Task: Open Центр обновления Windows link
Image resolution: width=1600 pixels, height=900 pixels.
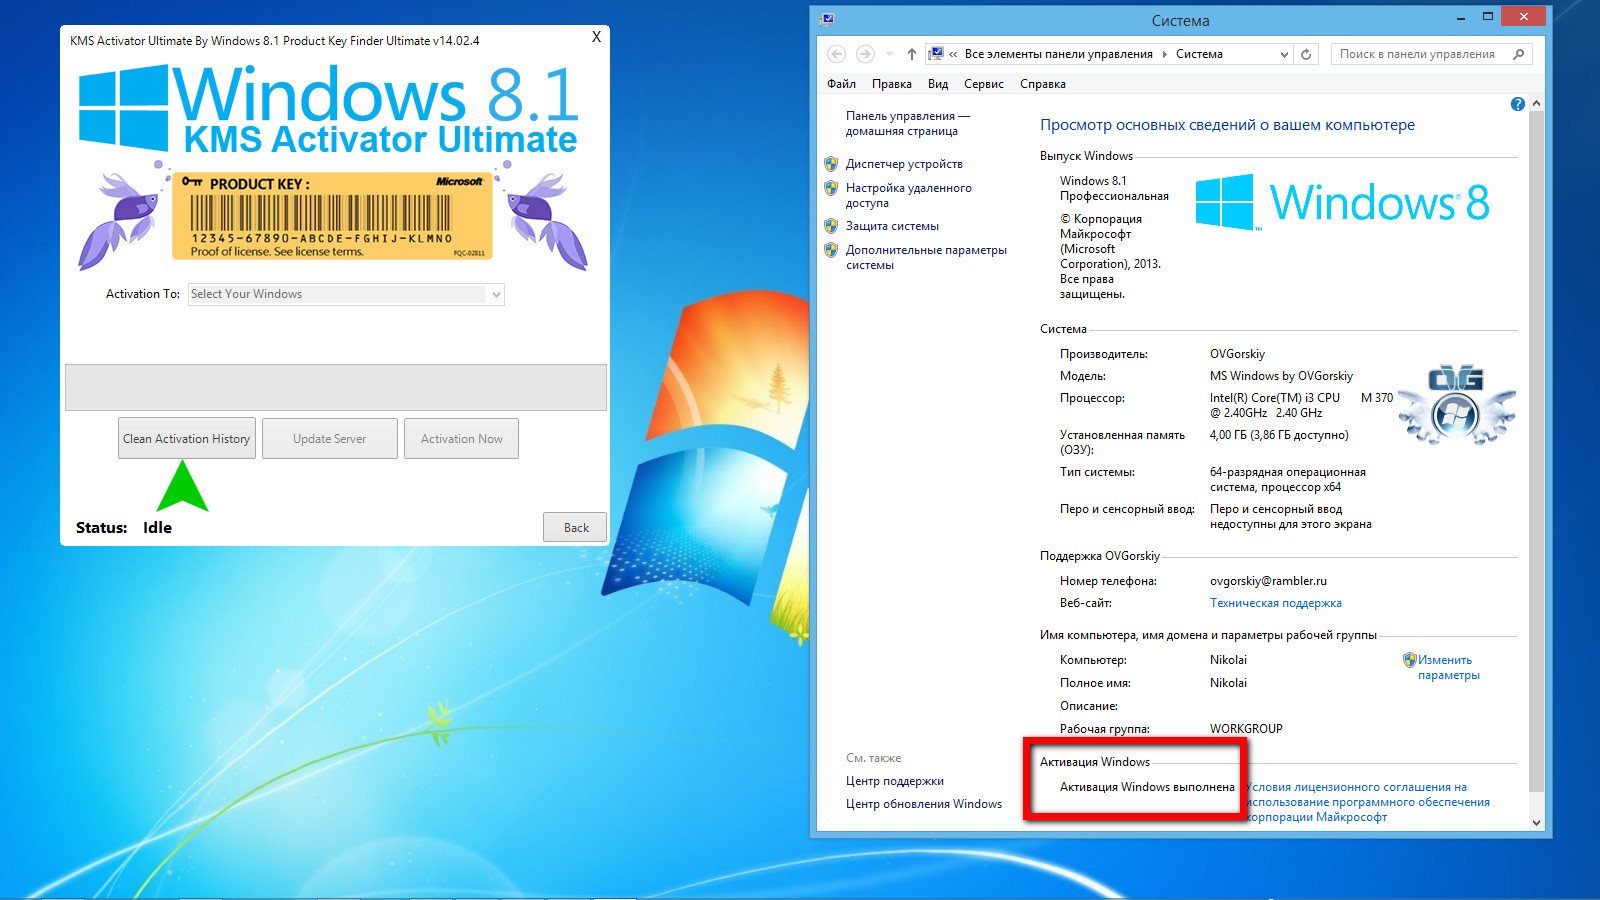Action: click(x=924, y=804)
